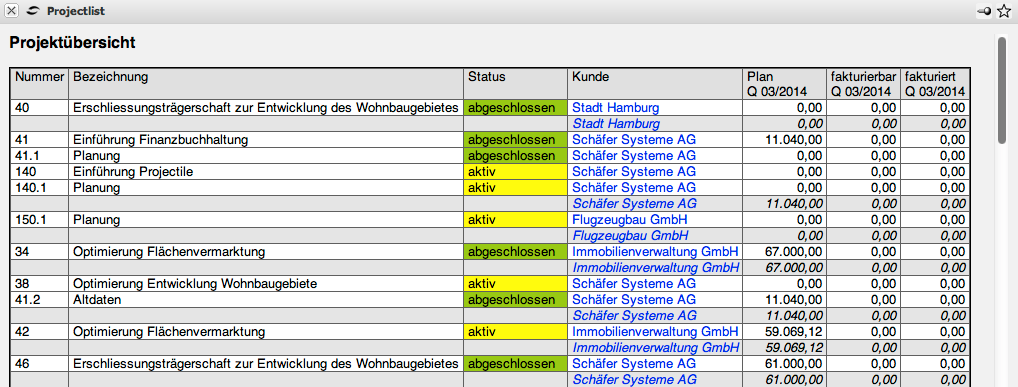Open Stadt Hamburg customer link in row 40
The image size is (1018, 387).
(x=615, y=108)
